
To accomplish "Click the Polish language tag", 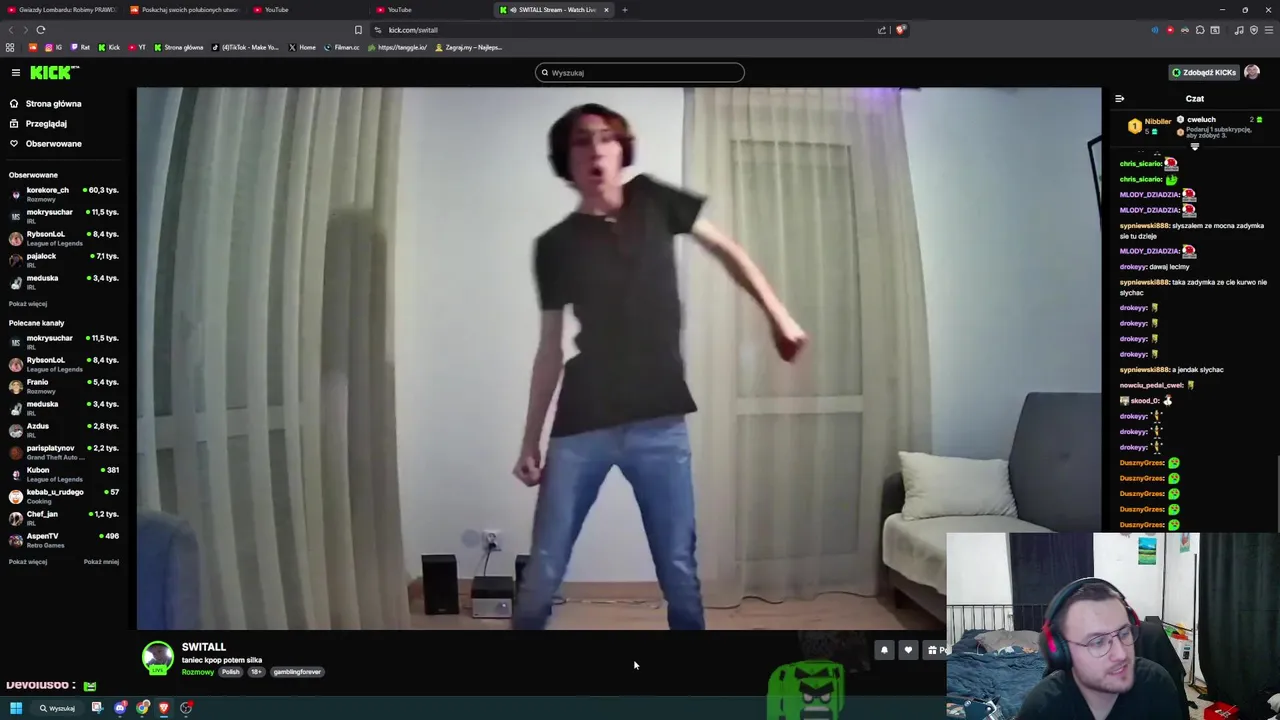I will click(x=231, y=672).
